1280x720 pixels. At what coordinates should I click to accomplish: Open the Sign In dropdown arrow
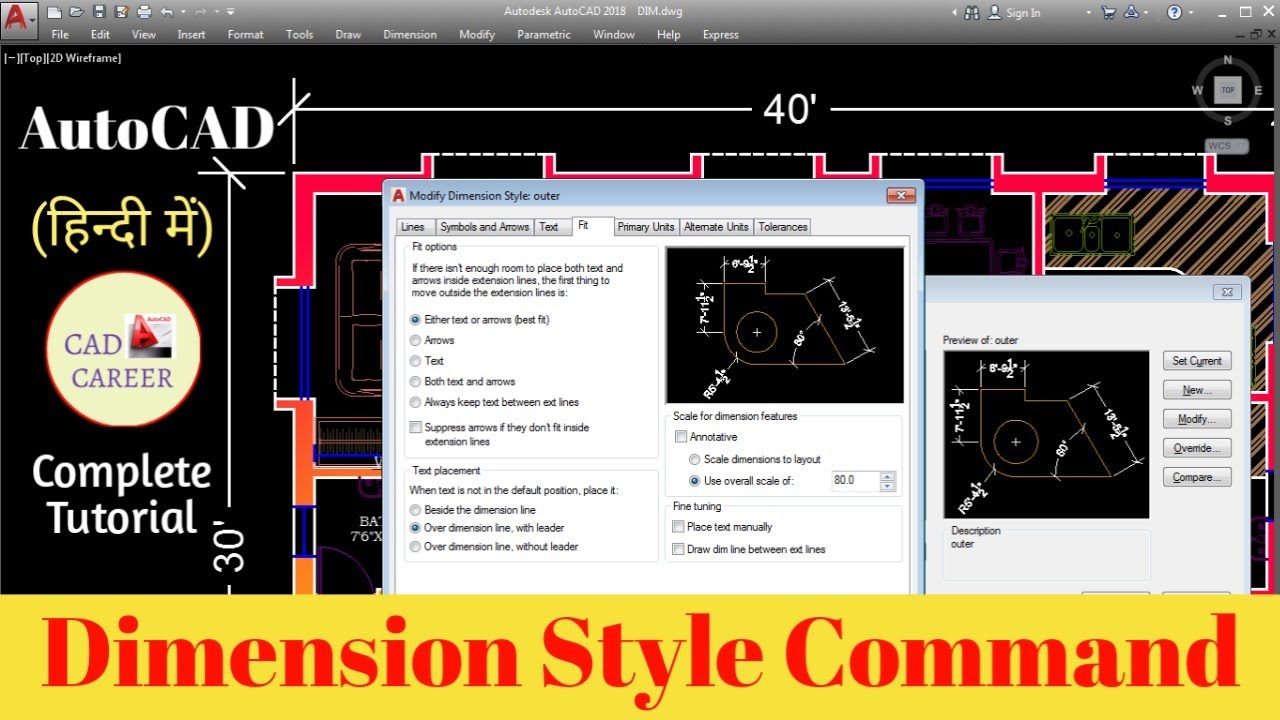coord(1088,12)
